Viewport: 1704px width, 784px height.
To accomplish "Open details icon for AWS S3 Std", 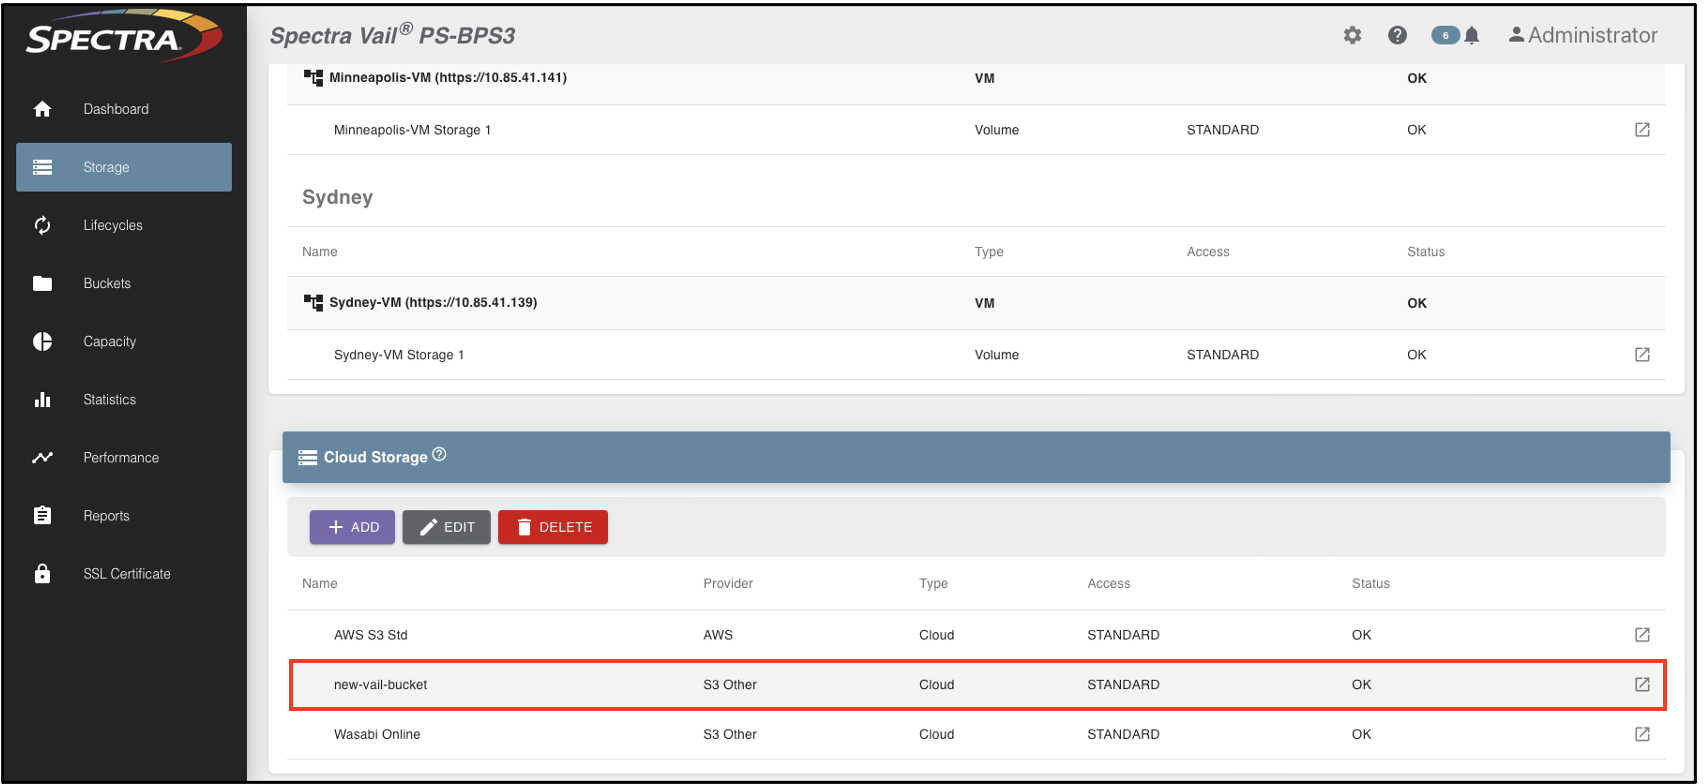I will pos(1642,635).
